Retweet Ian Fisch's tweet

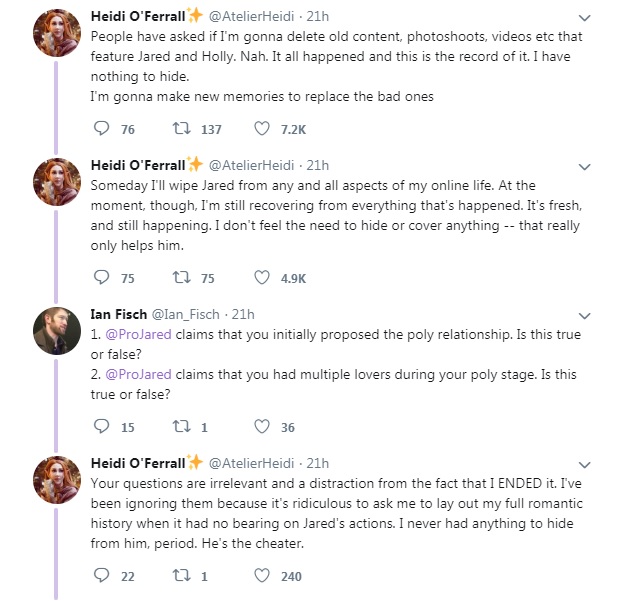181,426
